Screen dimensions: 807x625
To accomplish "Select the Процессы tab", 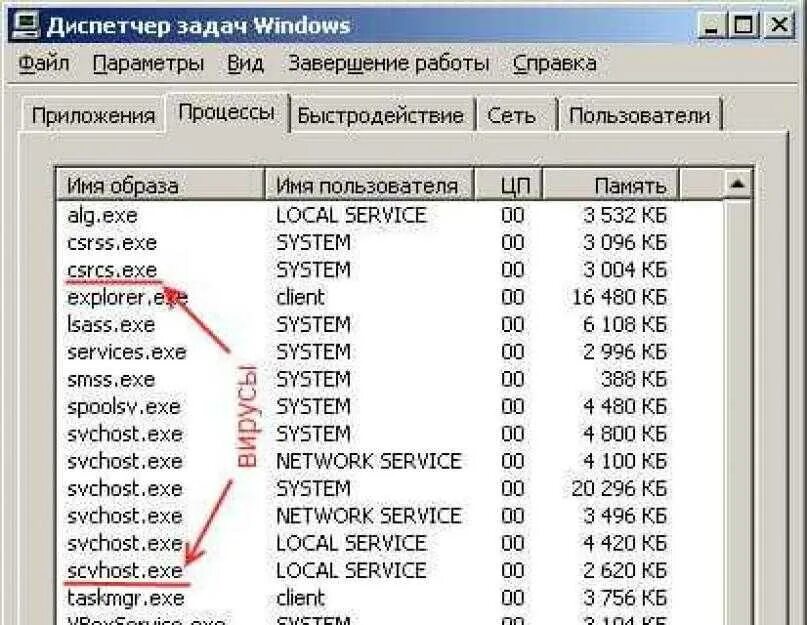I will point(226,113).
